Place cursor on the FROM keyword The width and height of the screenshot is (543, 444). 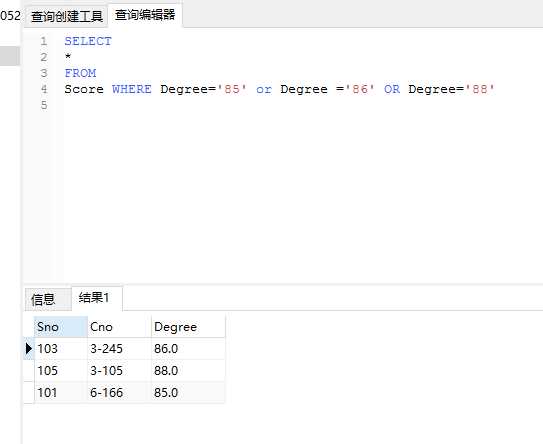[x=80, y=73]
